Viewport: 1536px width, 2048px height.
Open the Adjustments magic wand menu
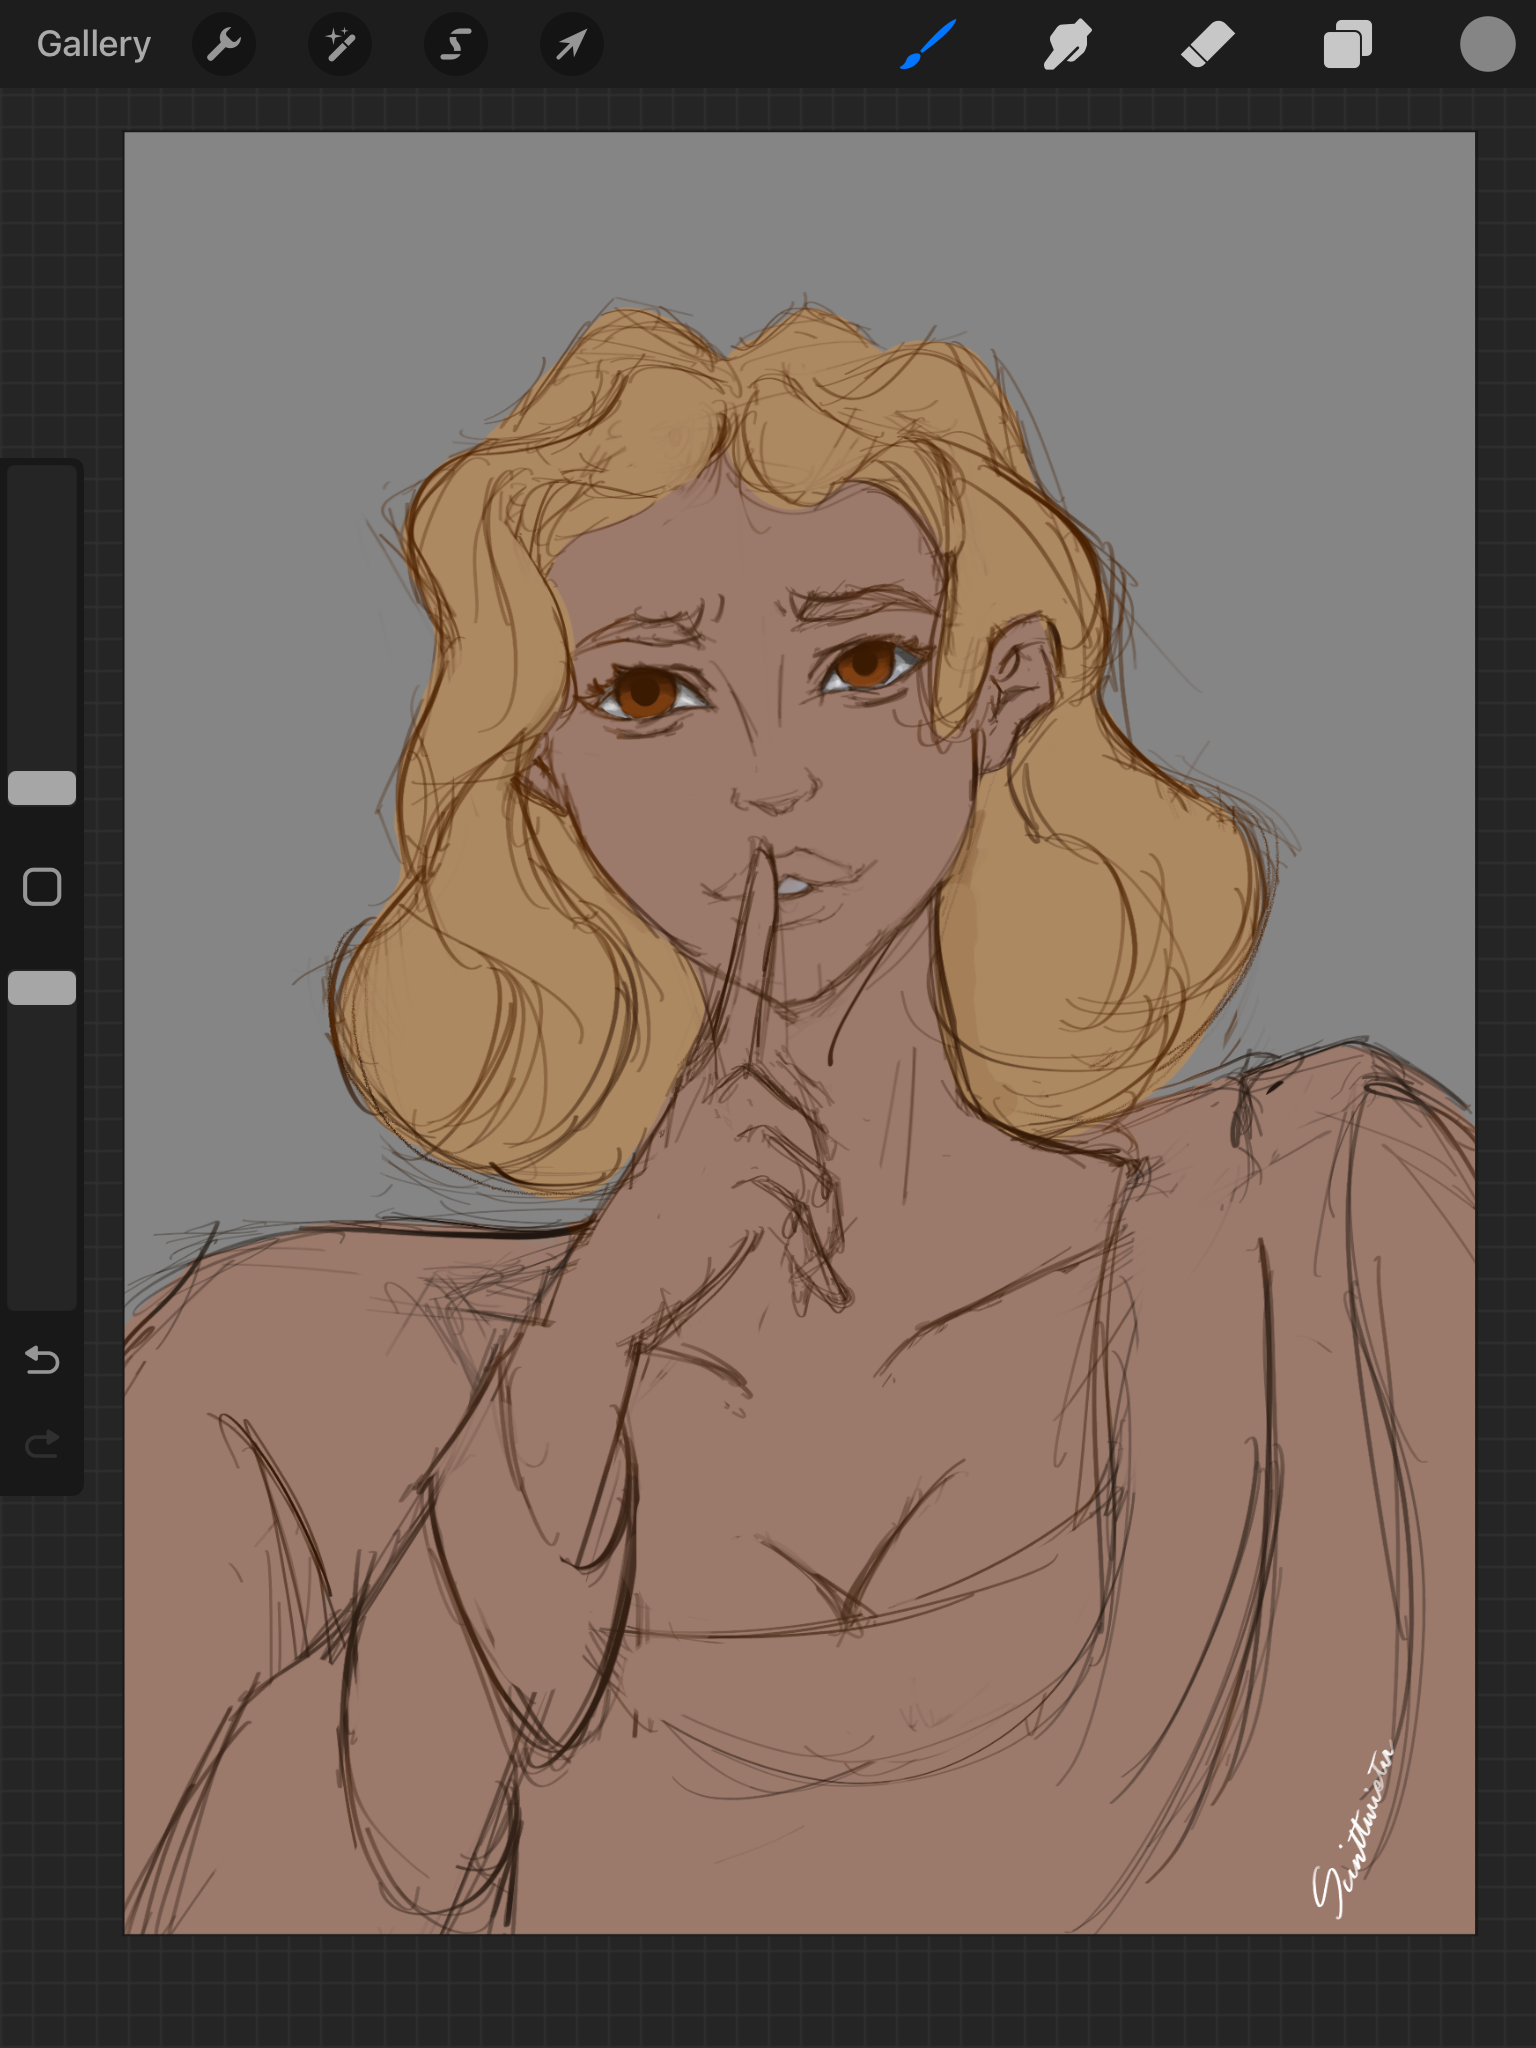[x=340, y=44]
